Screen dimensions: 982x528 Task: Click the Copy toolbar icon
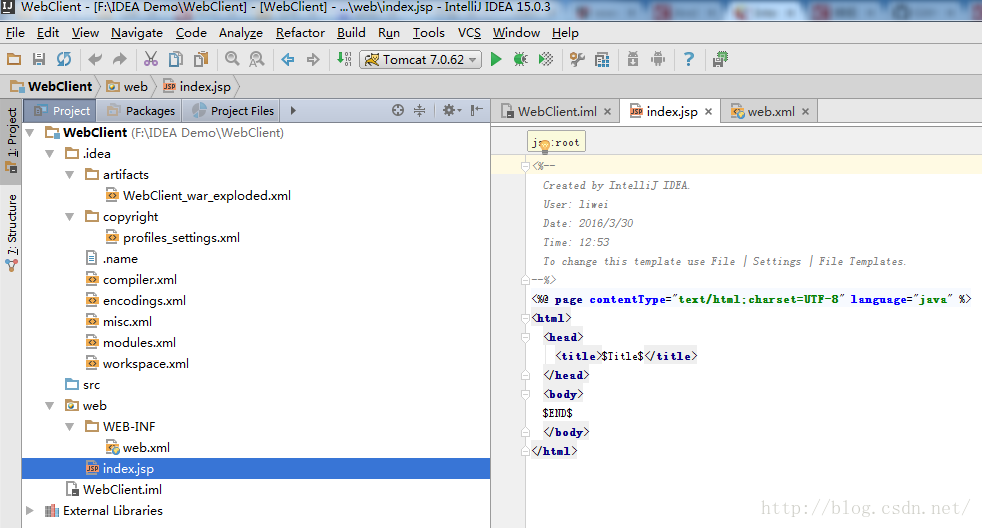tap(176, 60)
